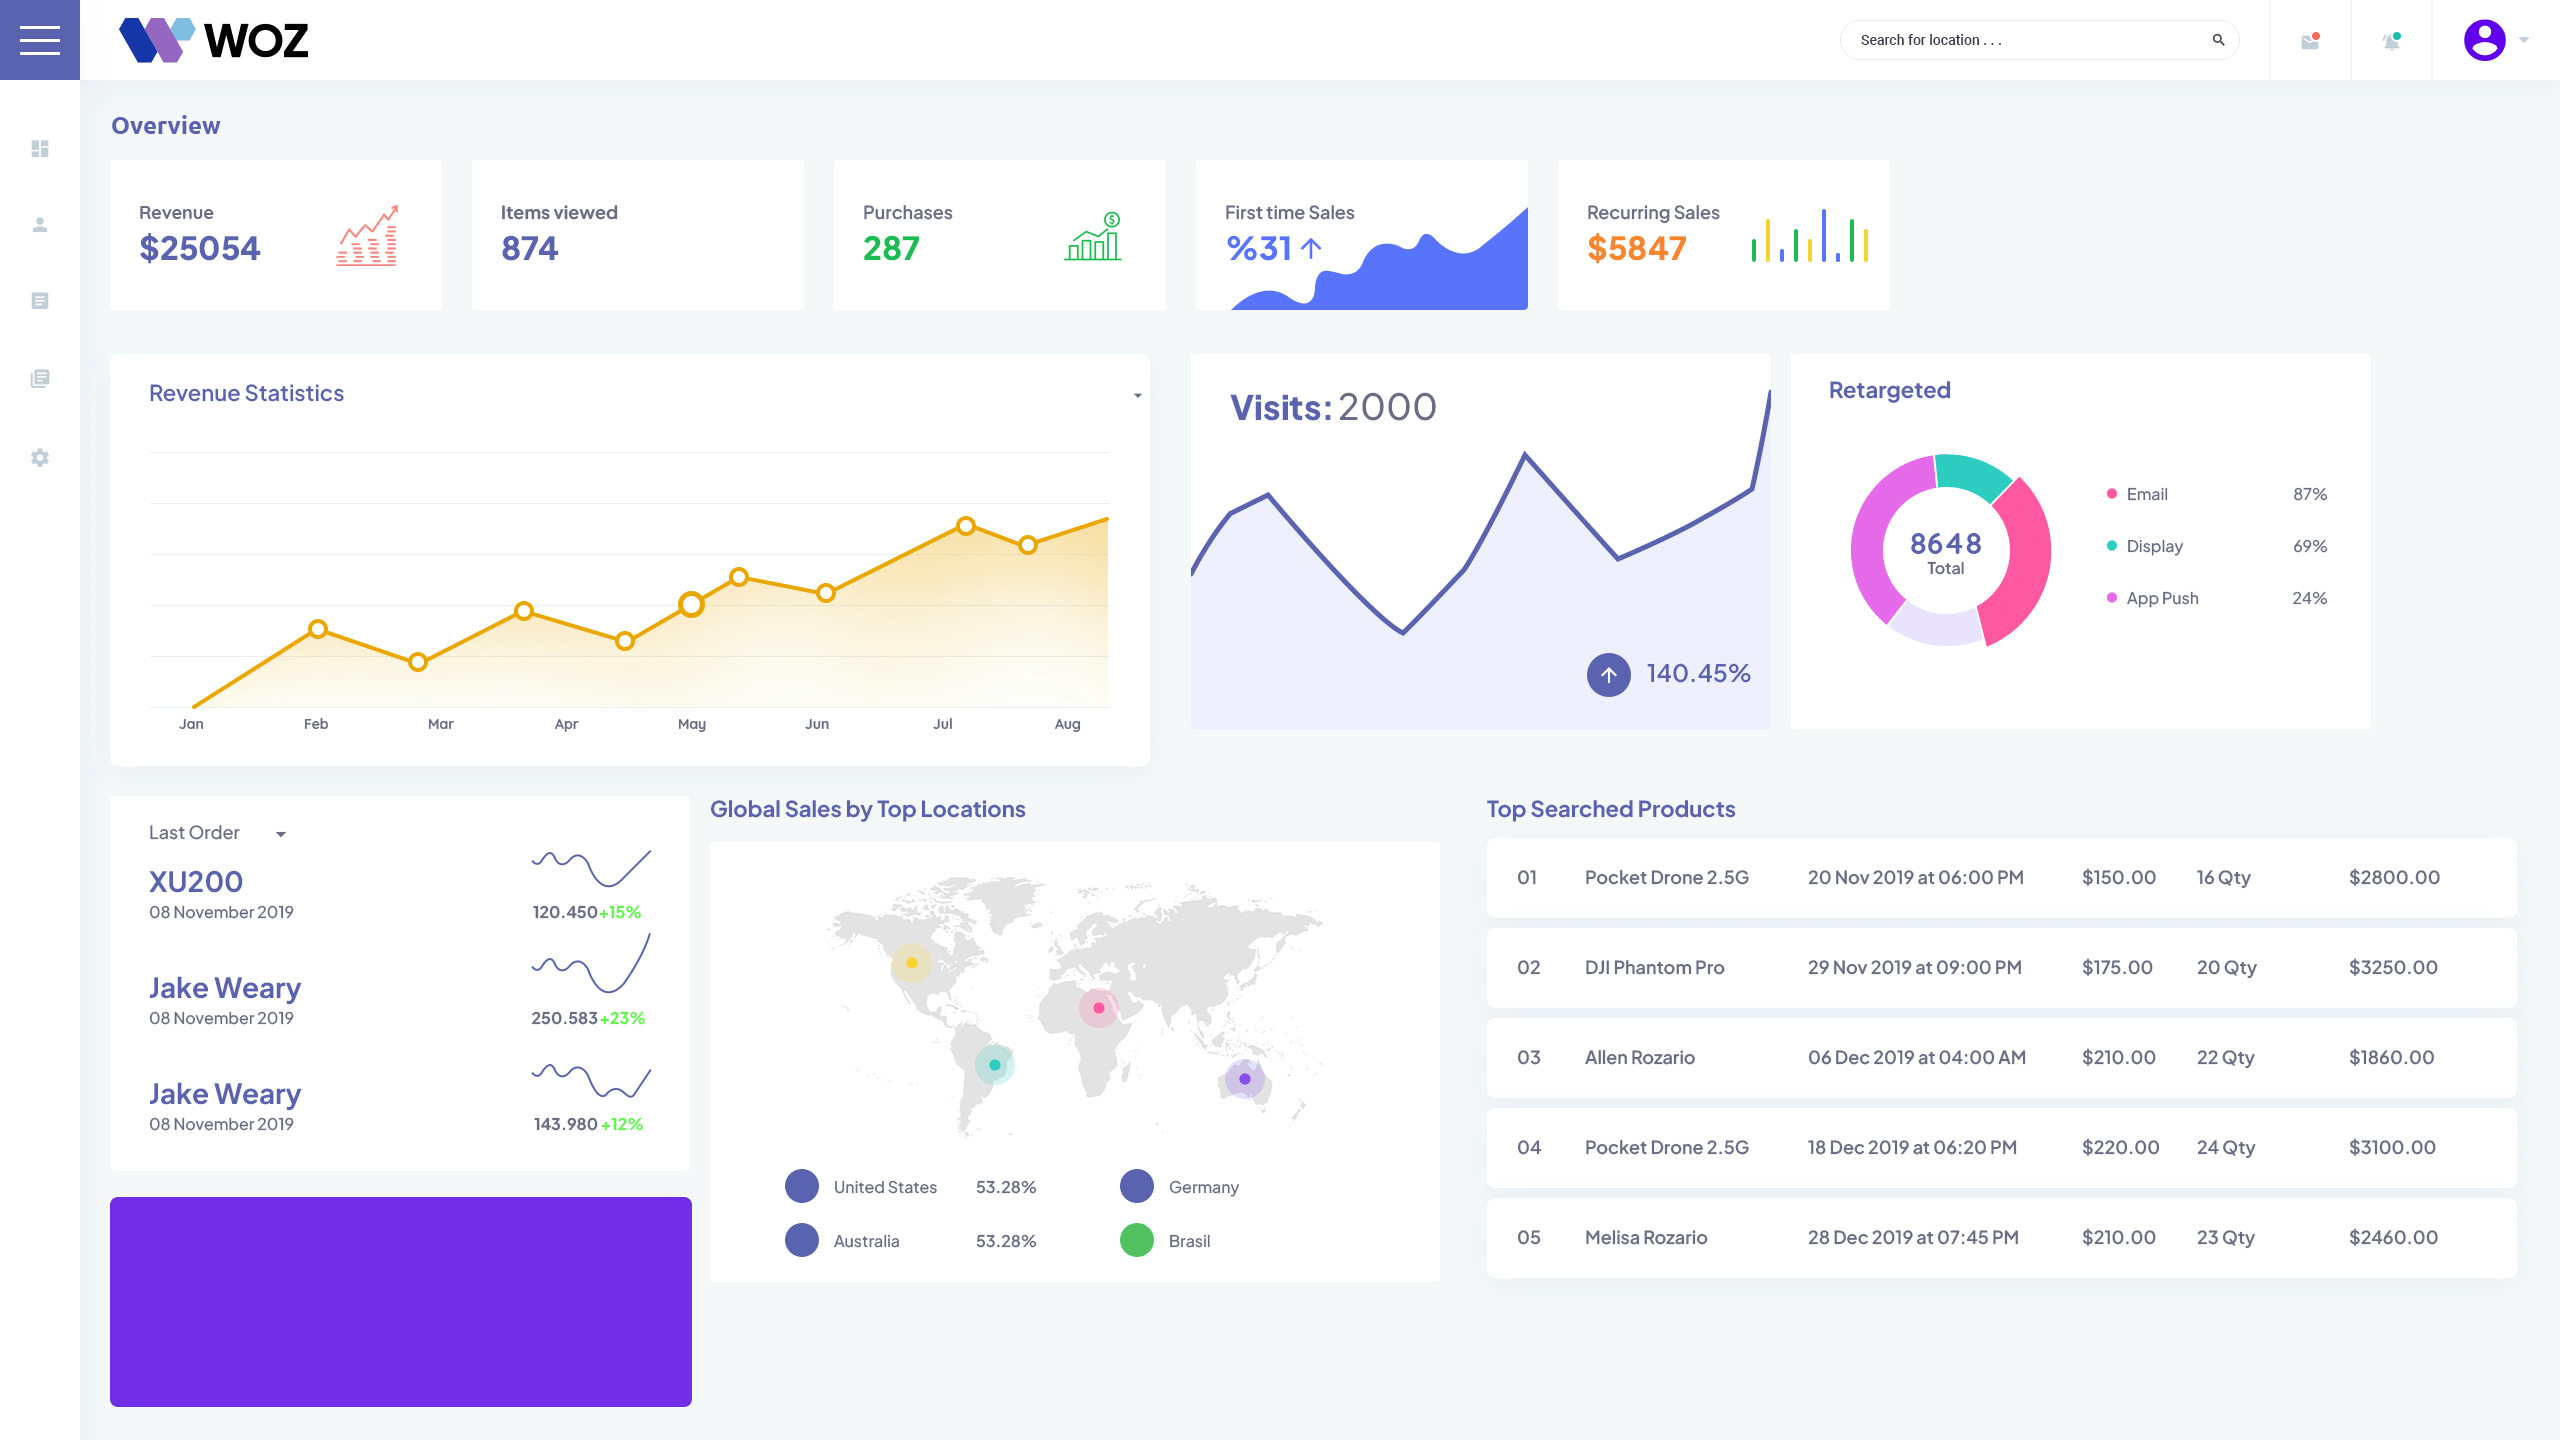Click the mail messages icon
This screenshot has height=1440, width=2560.
pyautogui.click(x=2310, y=41)
